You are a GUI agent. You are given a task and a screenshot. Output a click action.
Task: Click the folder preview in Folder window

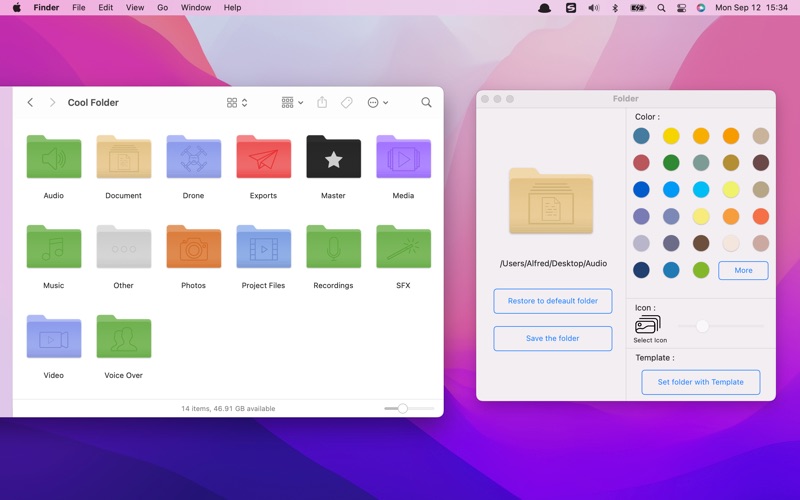[551, 201]
